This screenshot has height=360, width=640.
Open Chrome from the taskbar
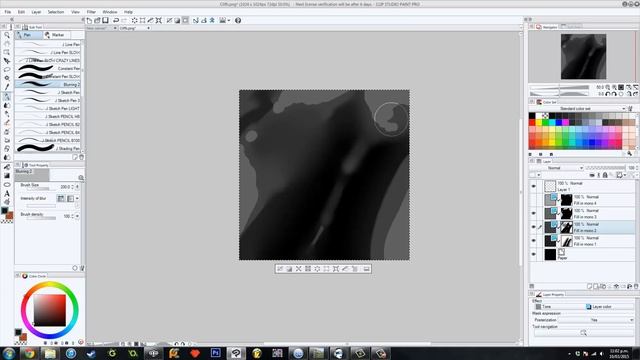point(29,353)
